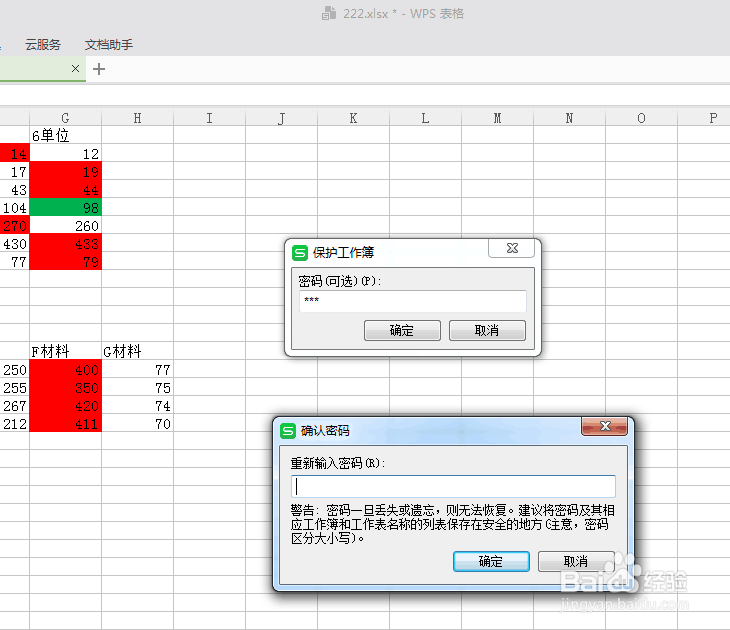Click the F材料 header cell
730x630 pixels.
[x=65, y=351]
